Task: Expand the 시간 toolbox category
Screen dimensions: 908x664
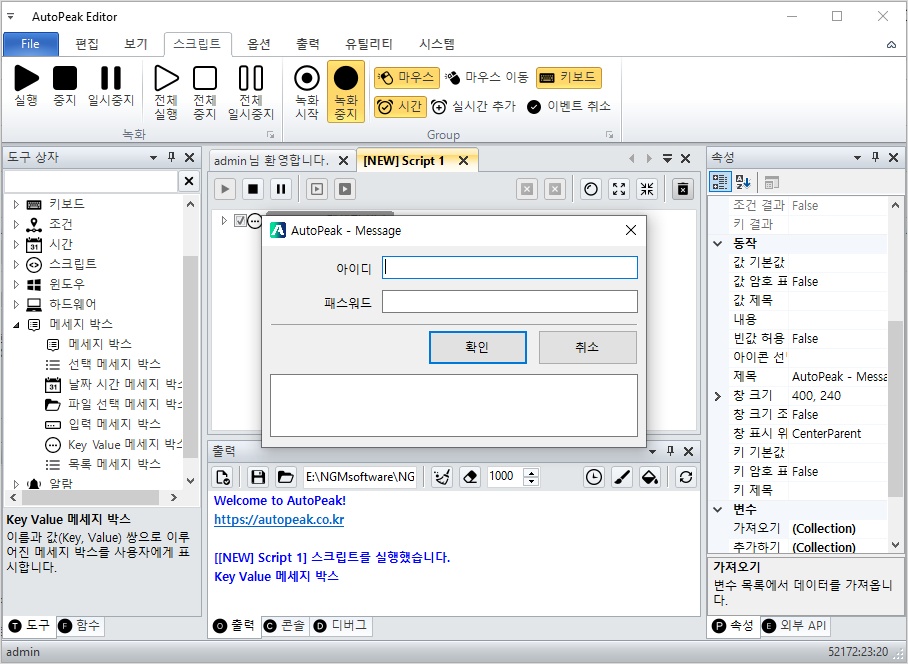Action: (16, 244)
